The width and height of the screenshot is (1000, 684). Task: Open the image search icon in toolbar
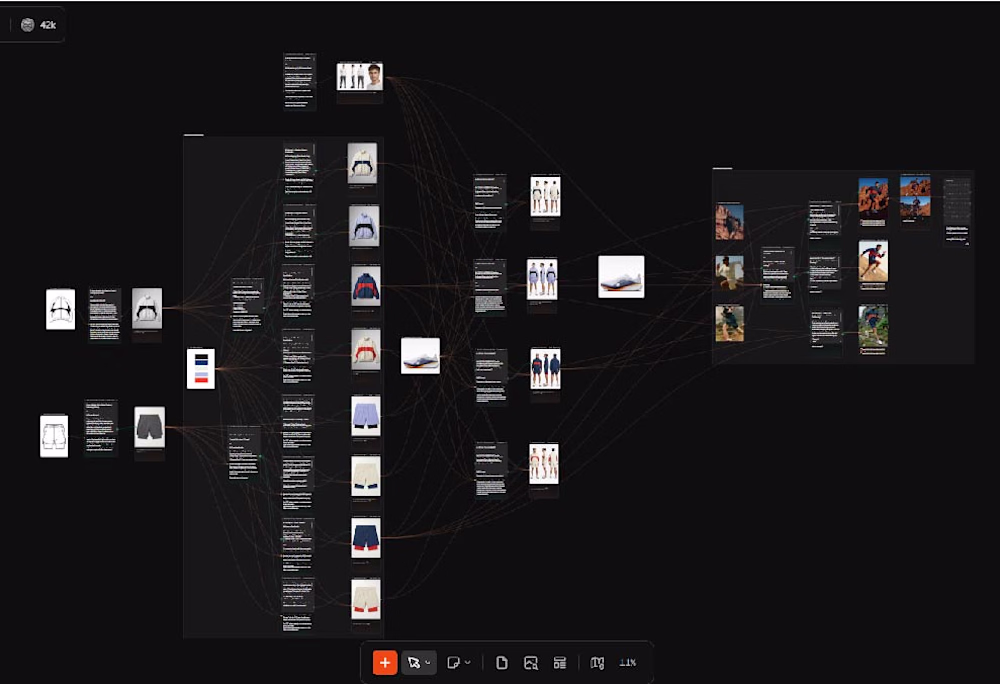pyautogui.click(x=531, y=663)
